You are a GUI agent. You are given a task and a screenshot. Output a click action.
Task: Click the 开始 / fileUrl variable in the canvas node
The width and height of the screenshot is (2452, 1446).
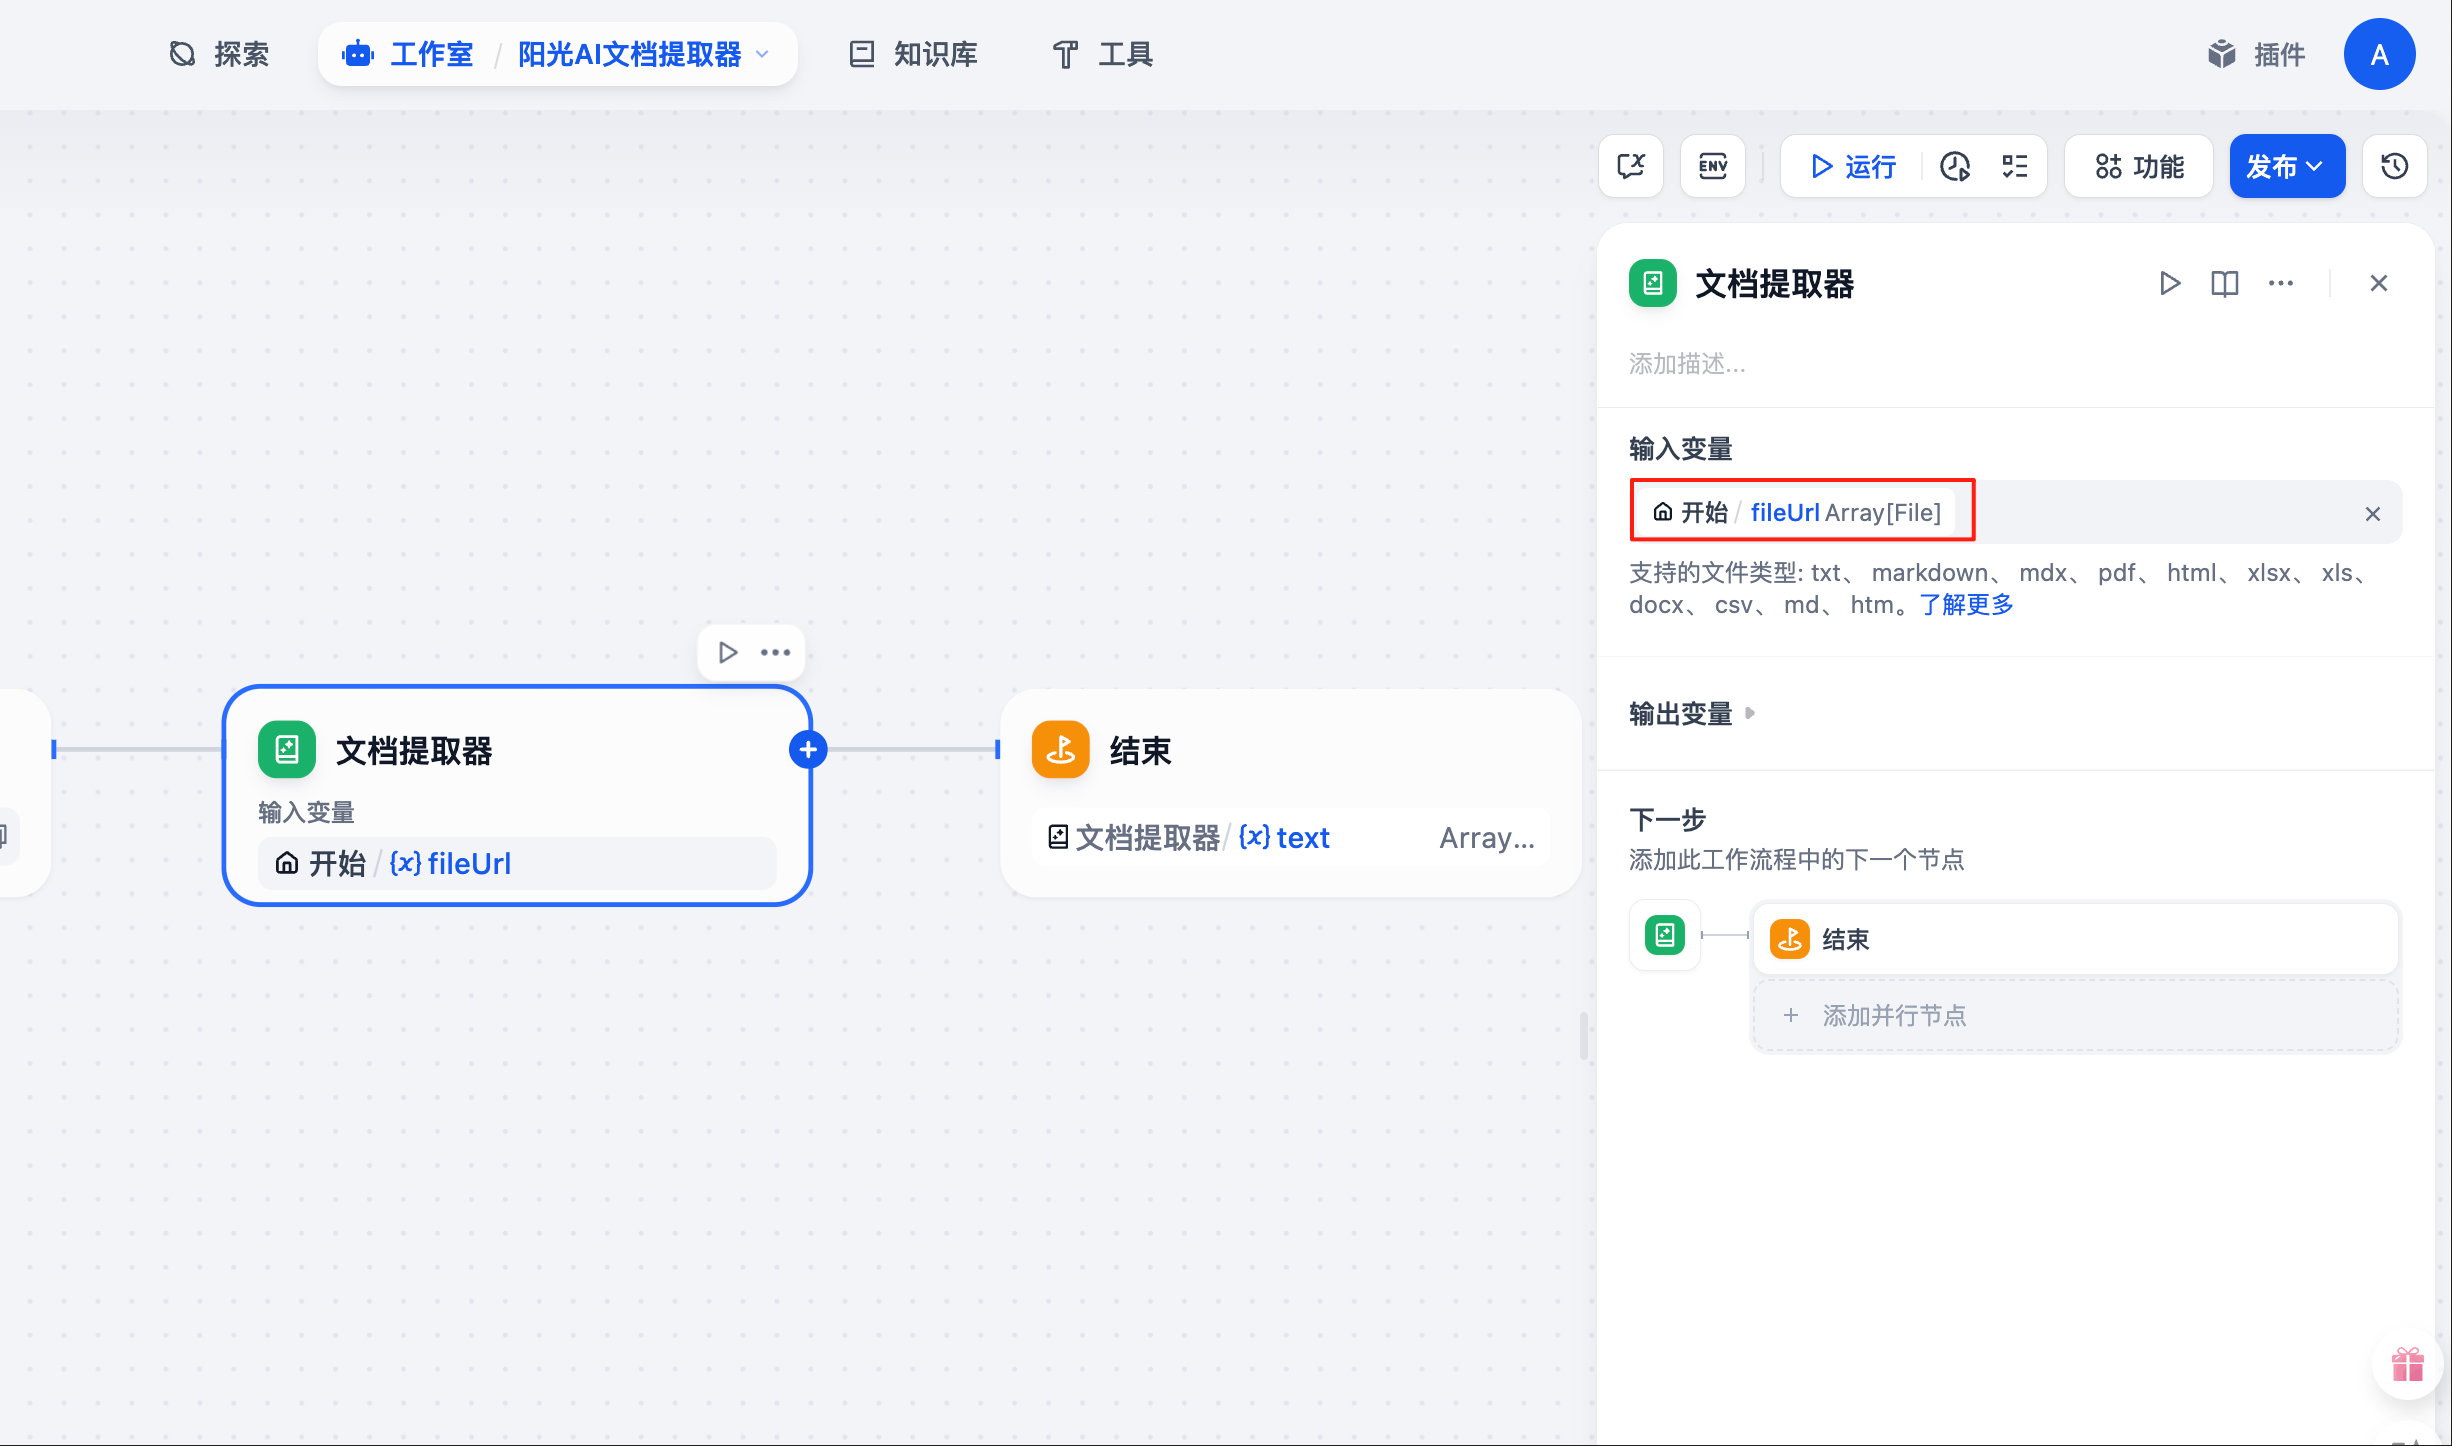tap(517, 863)
